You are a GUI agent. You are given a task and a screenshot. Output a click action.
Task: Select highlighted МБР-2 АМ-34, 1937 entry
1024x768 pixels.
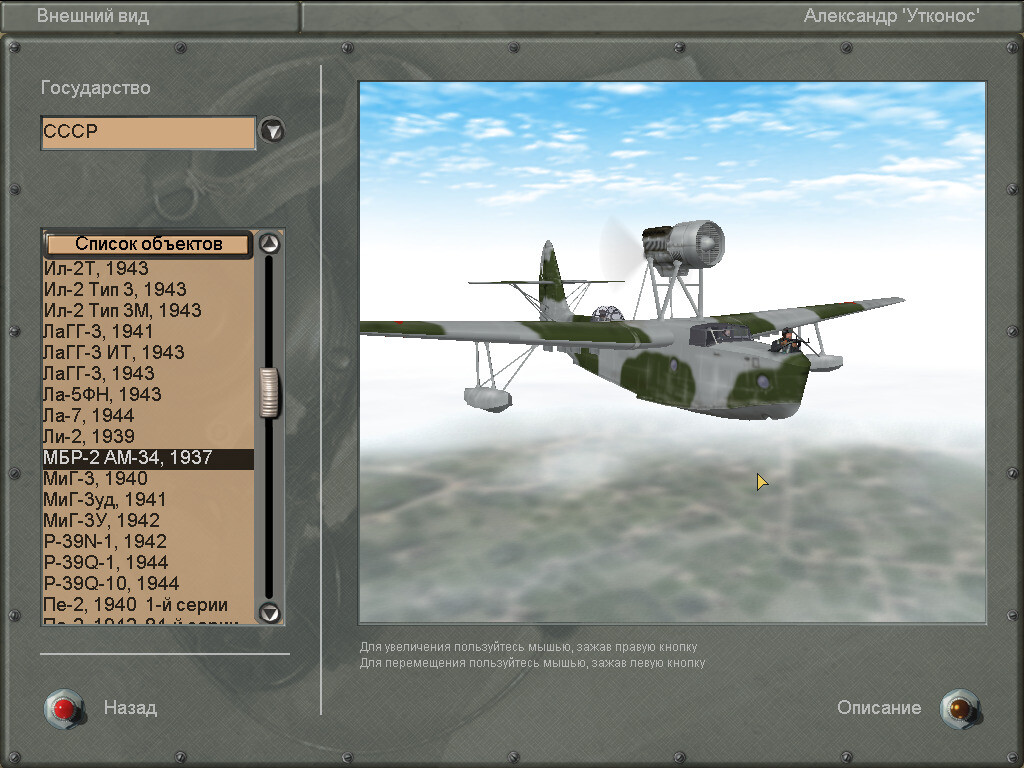148,458
